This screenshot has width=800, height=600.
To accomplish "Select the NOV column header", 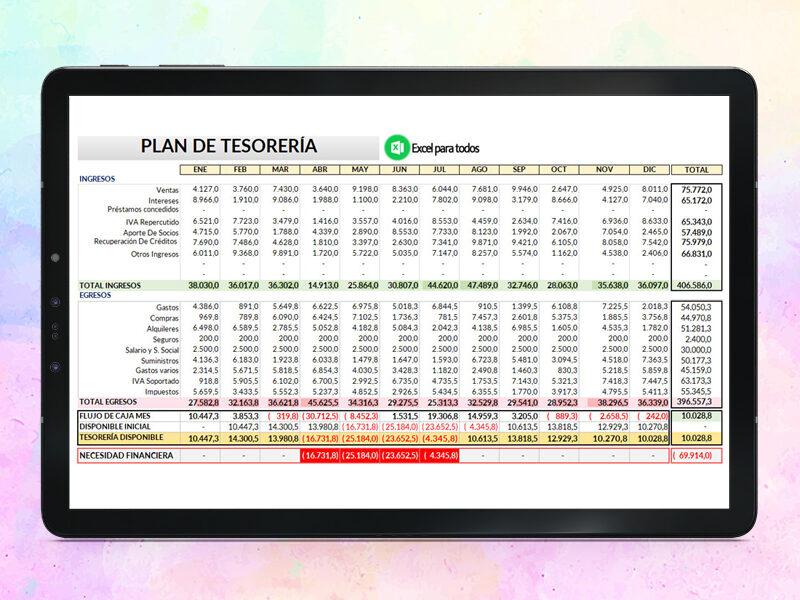I will pos(604,169).
